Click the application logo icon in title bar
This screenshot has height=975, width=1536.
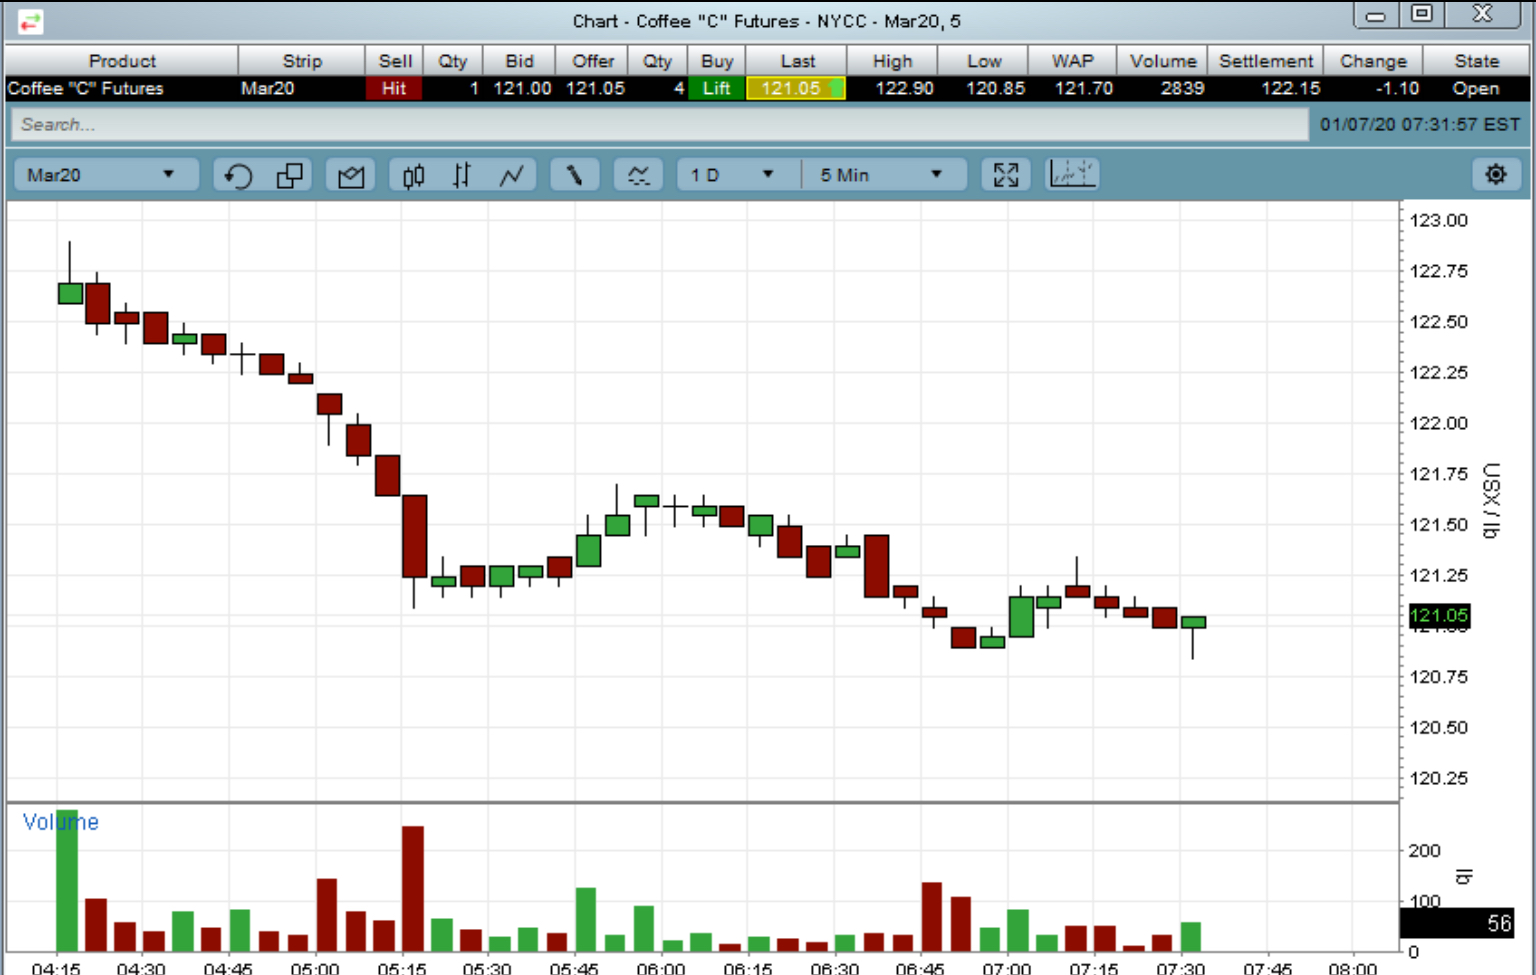pos(30,20)
